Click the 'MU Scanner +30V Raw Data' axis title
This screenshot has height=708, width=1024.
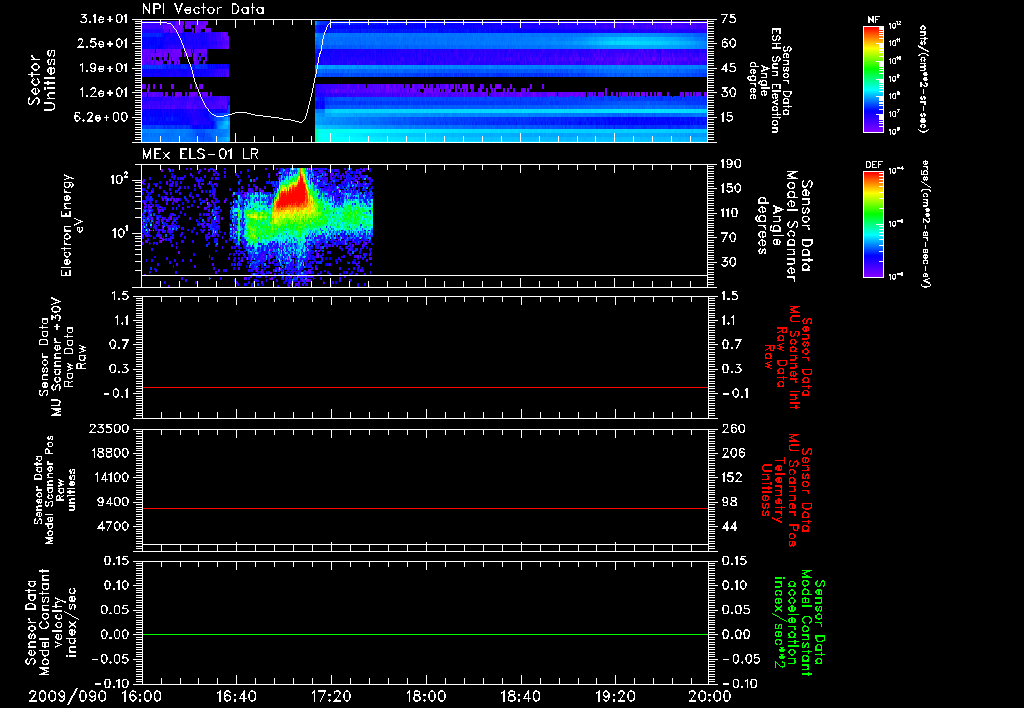click(x=62, y=357)
